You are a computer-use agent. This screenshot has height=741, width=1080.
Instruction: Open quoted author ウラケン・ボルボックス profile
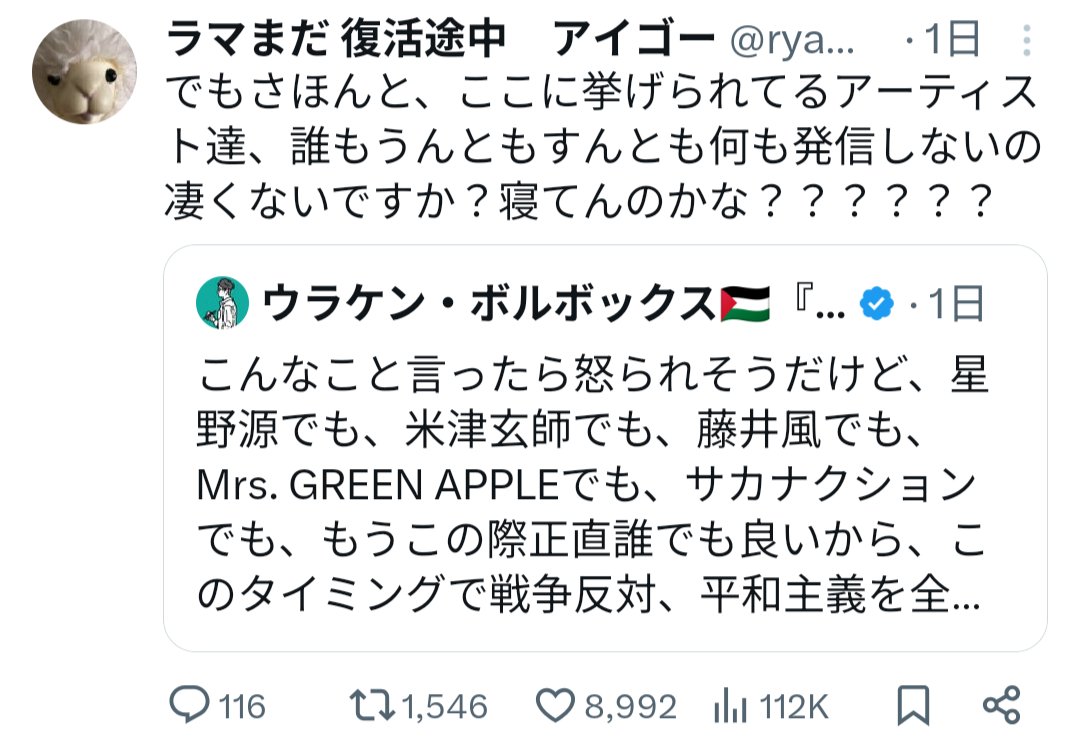coord(490,302)
